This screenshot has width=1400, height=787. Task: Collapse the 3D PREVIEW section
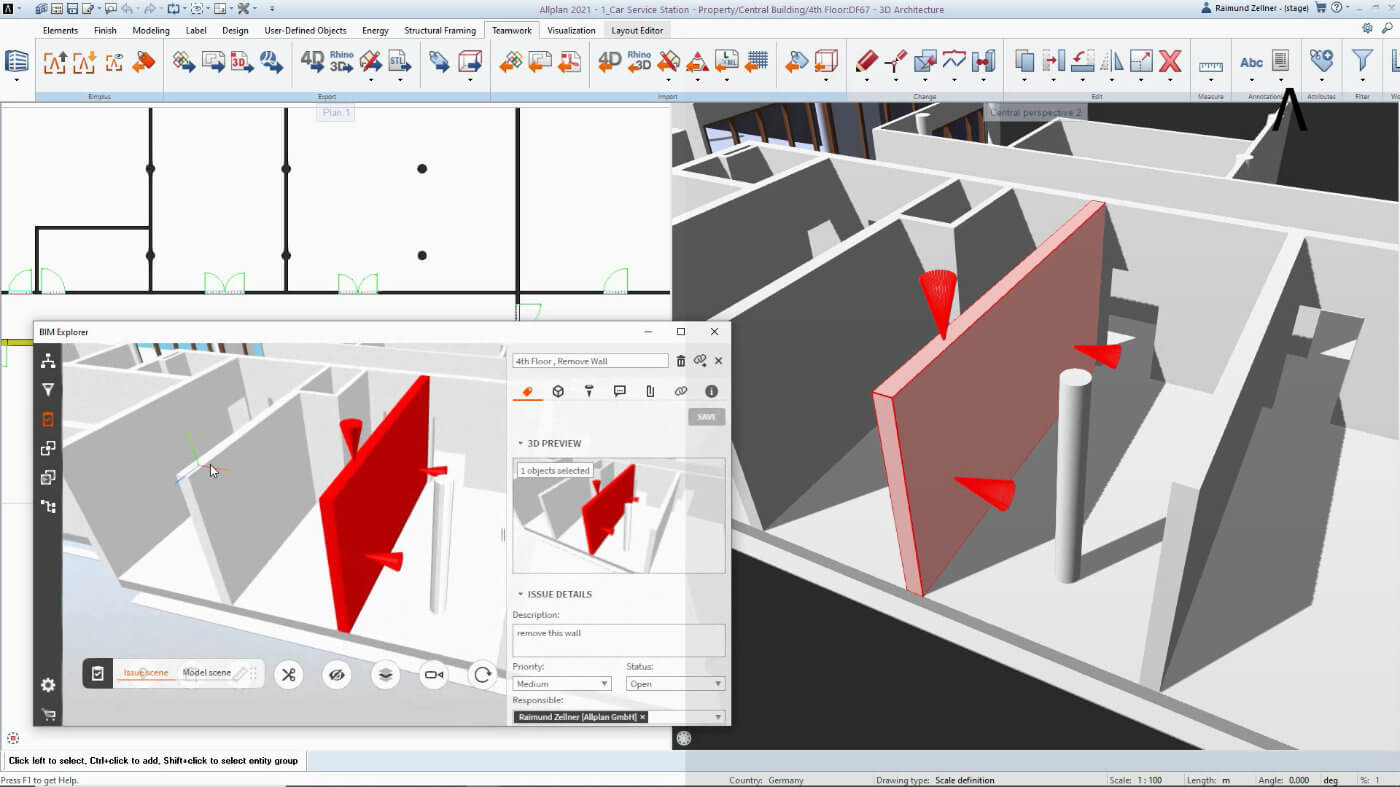(520, 442)
